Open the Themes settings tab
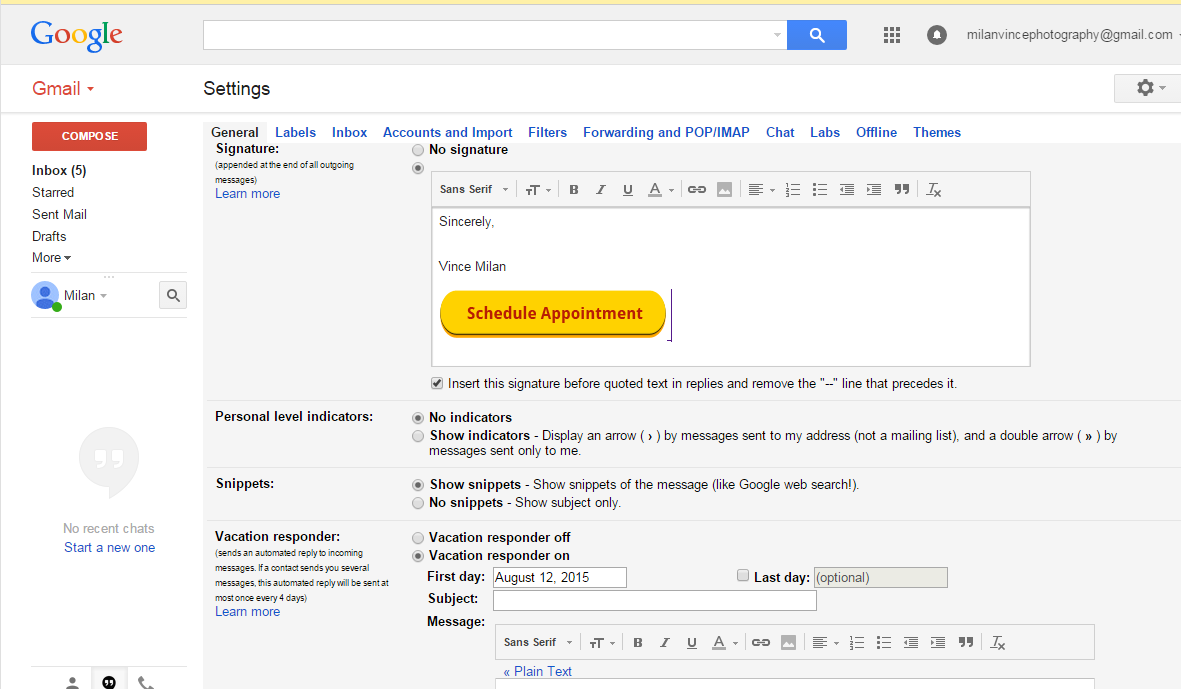This screenshot has width=1181, height=689. pyautogui.click(x=937, y=133)
